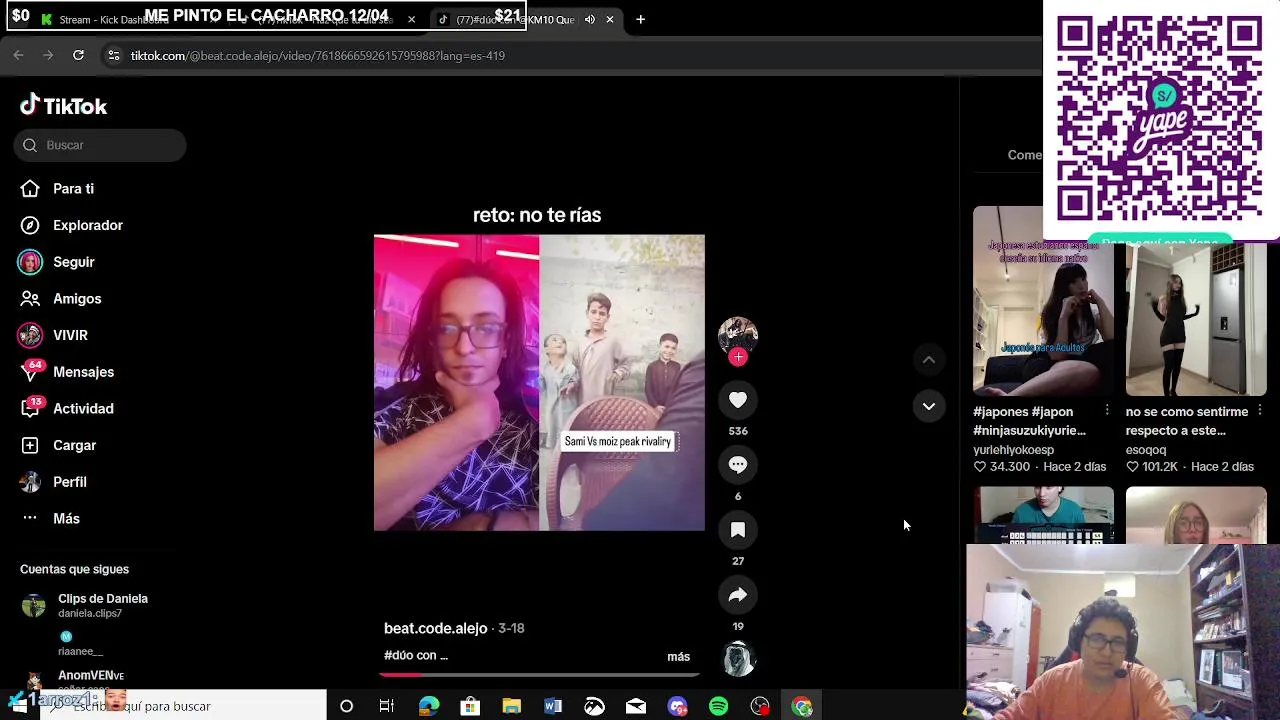Click the Buscar search field
Viewport: 1280px width, 720px height.
[100, 145]
